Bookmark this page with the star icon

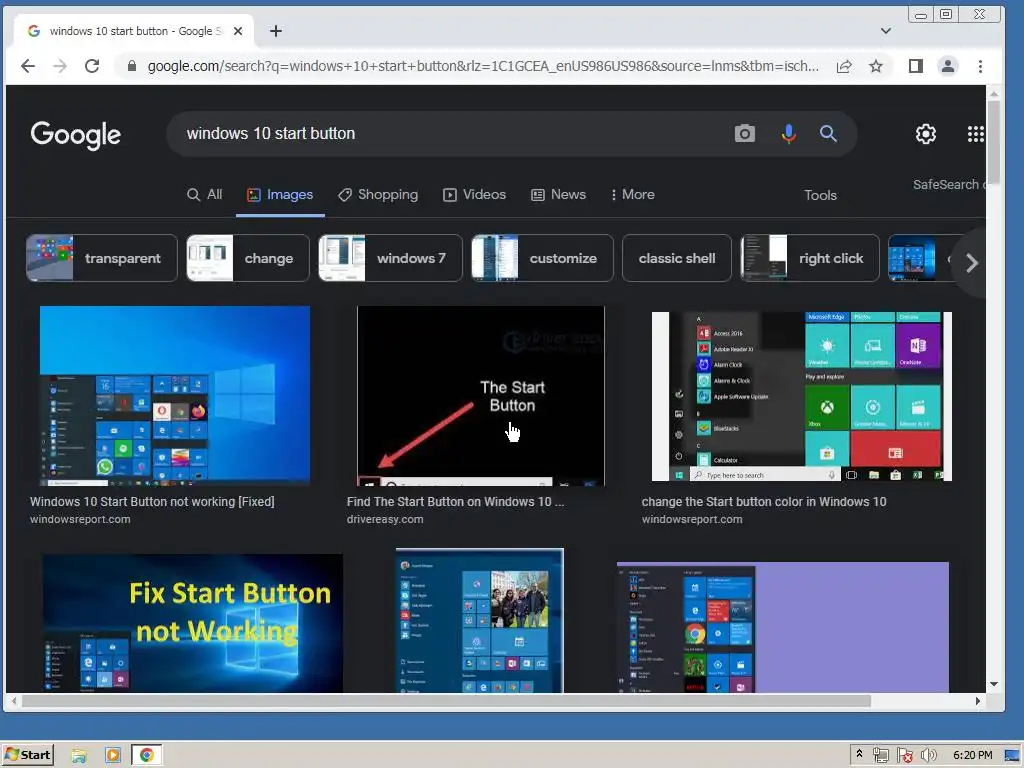[x=876, y=66]
